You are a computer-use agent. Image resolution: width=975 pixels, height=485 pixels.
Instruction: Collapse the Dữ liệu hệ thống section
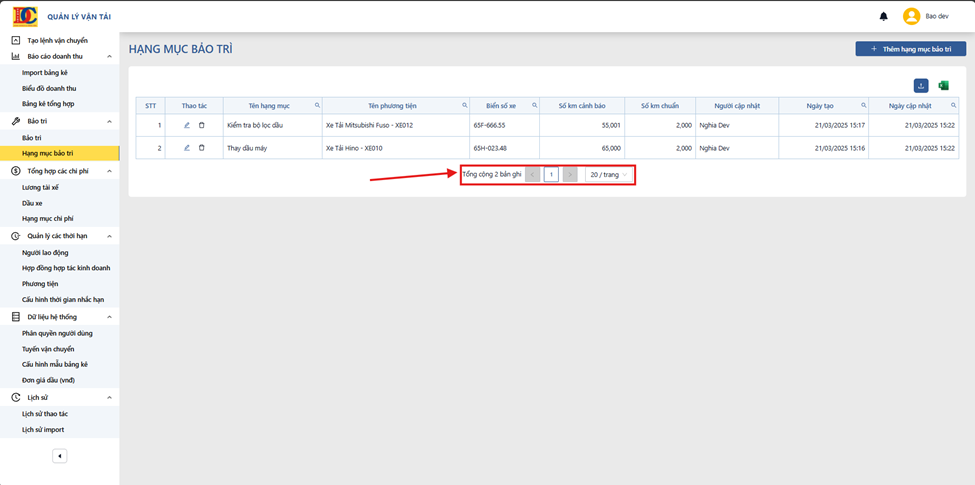(109, 317)
